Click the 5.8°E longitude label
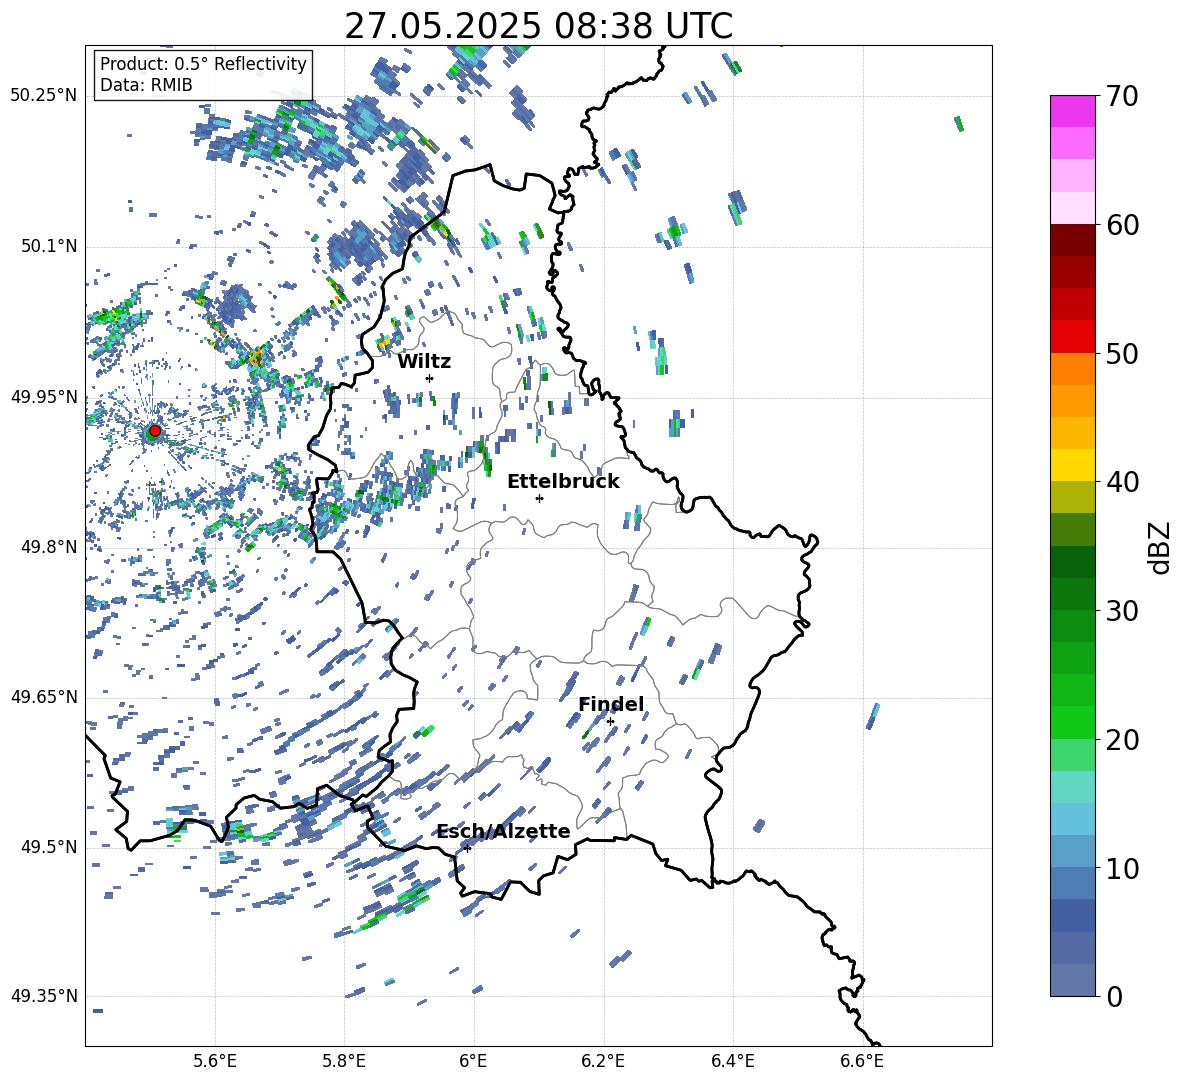 344,1061
